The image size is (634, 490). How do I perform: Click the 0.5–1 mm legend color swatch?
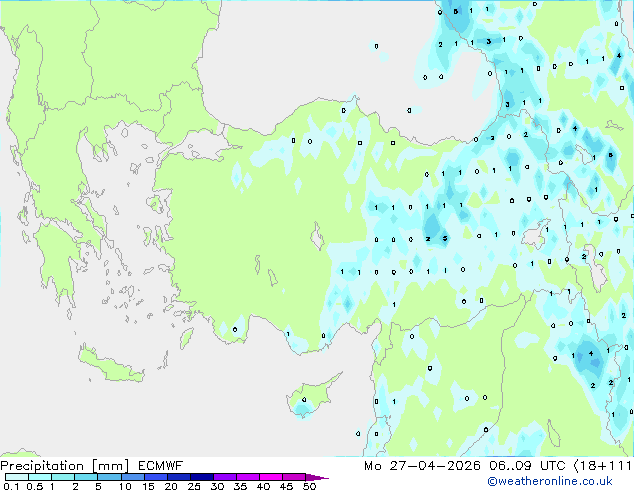coord(40,477)
